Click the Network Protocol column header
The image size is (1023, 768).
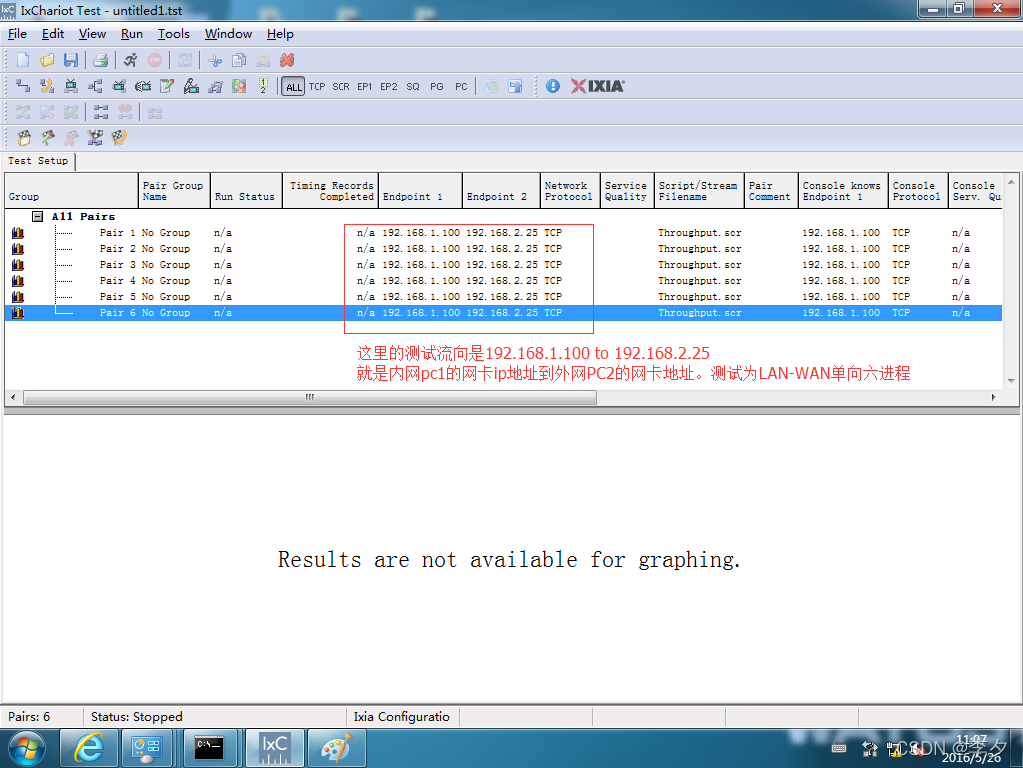[570, 191]
